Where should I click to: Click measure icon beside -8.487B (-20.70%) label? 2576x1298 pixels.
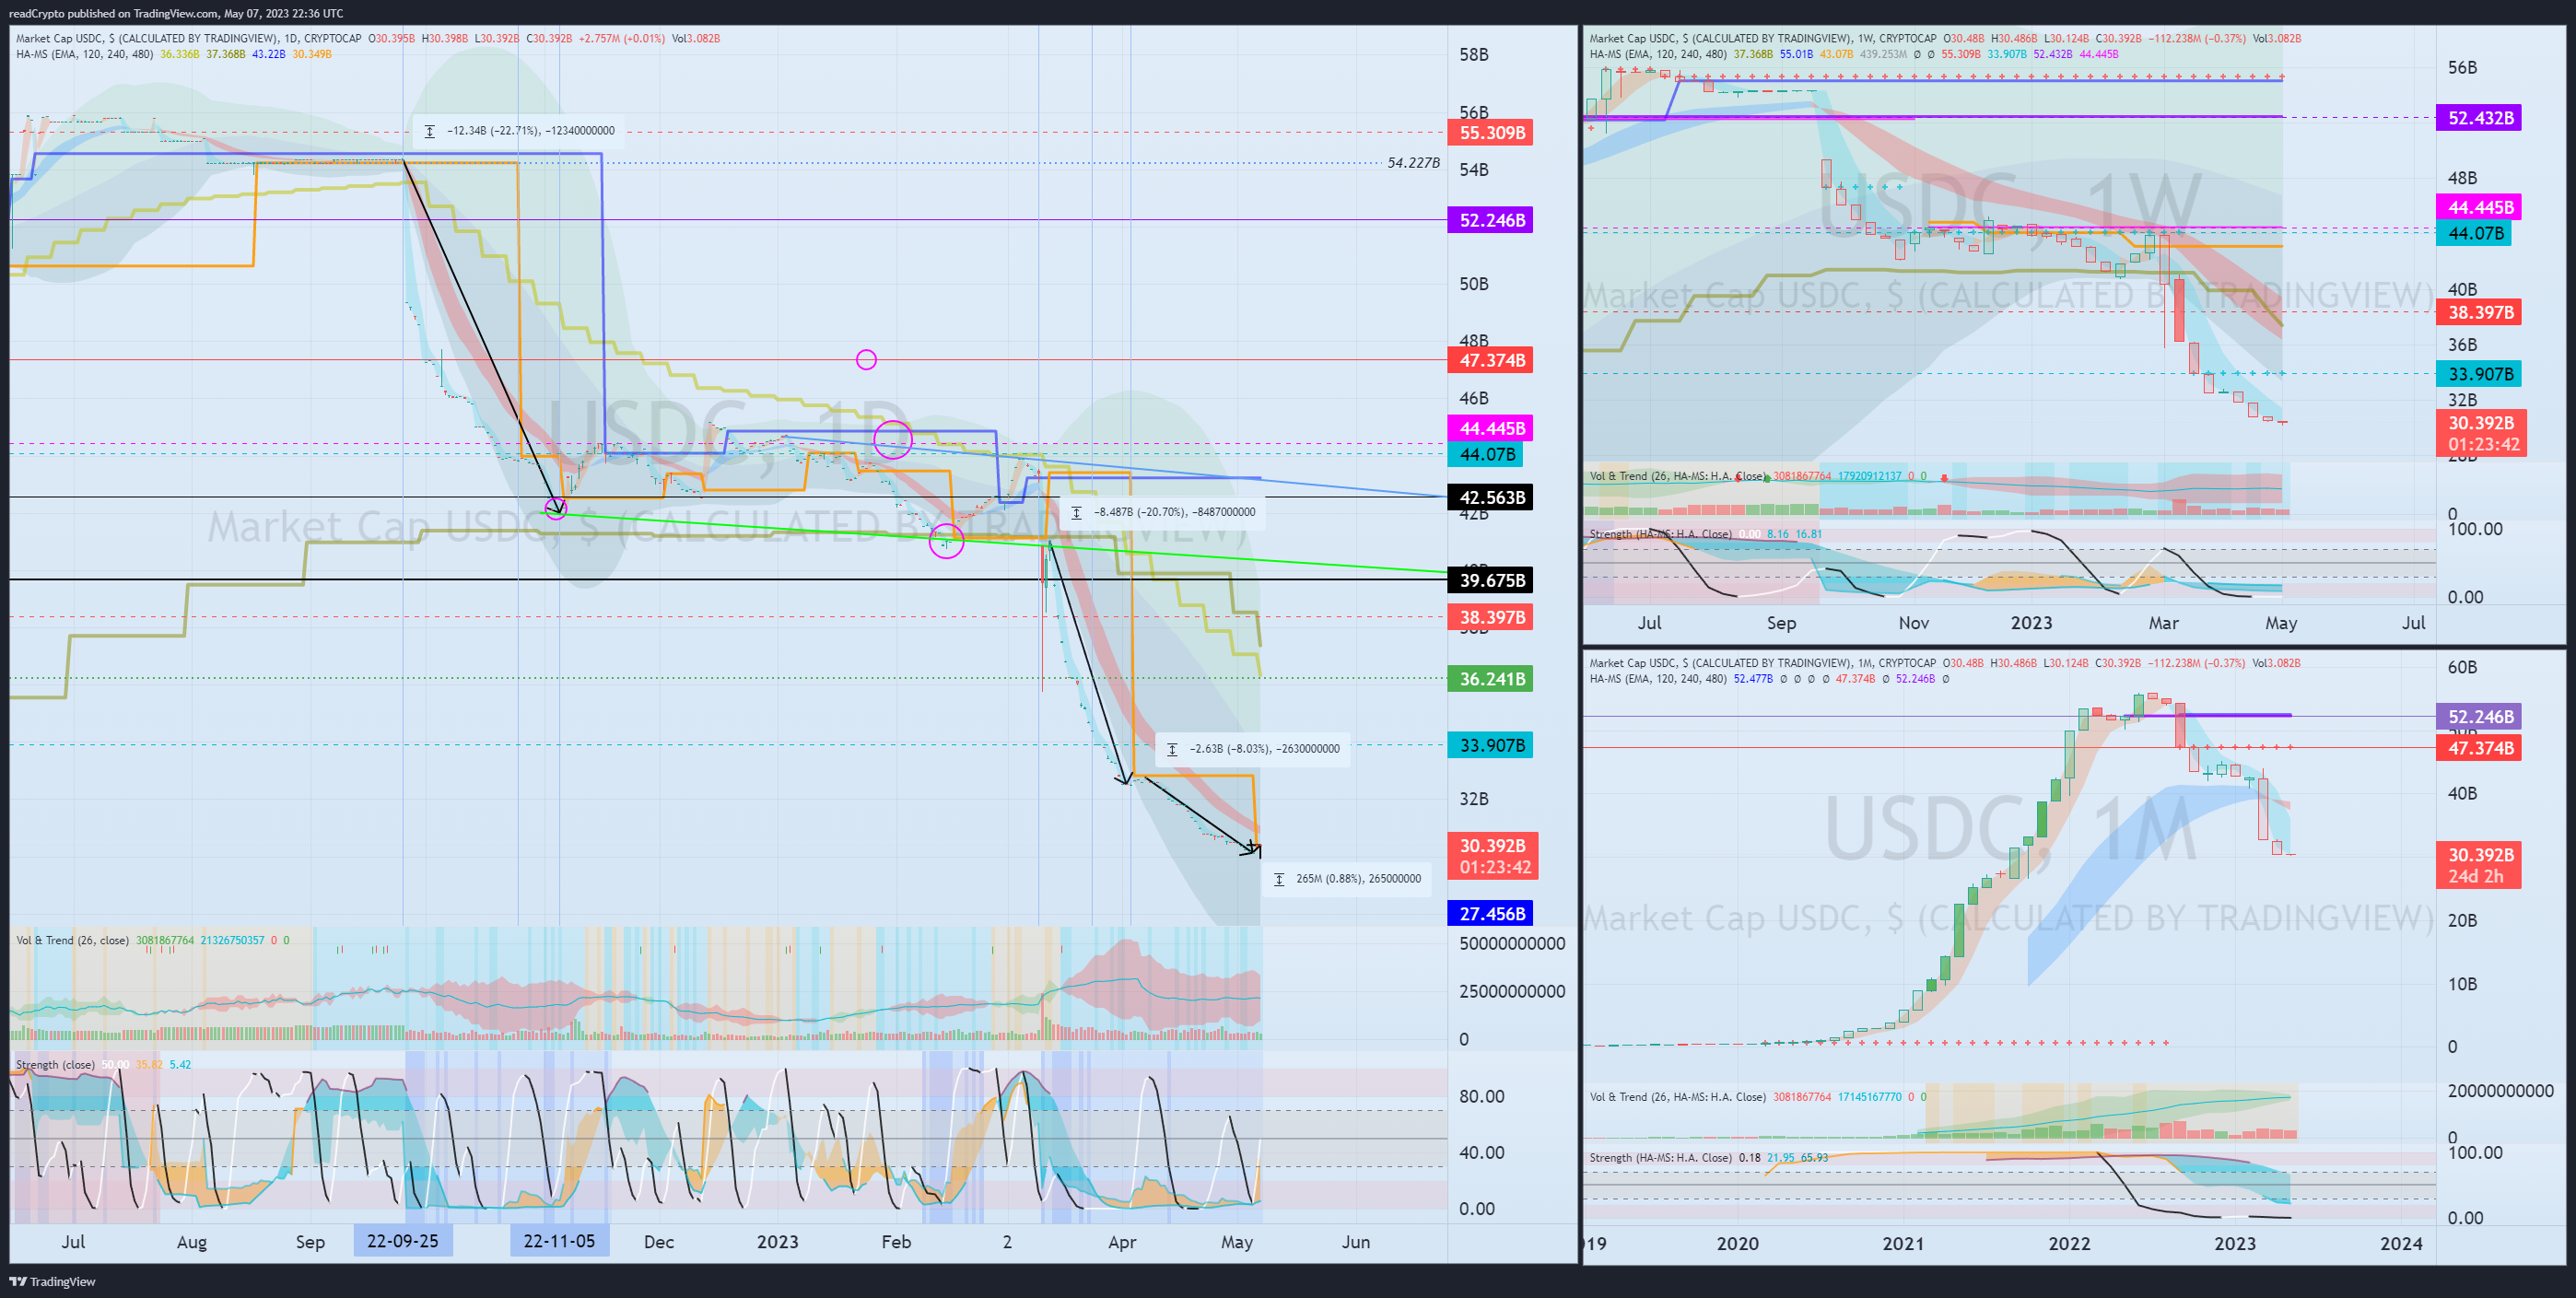point(1076,512)
